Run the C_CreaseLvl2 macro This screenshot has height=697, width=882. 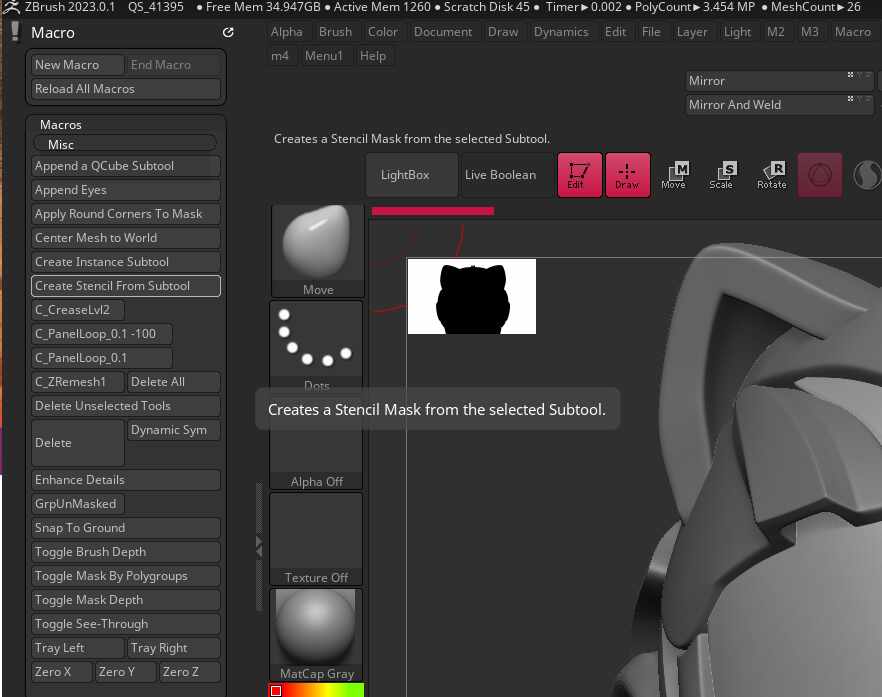78,310
